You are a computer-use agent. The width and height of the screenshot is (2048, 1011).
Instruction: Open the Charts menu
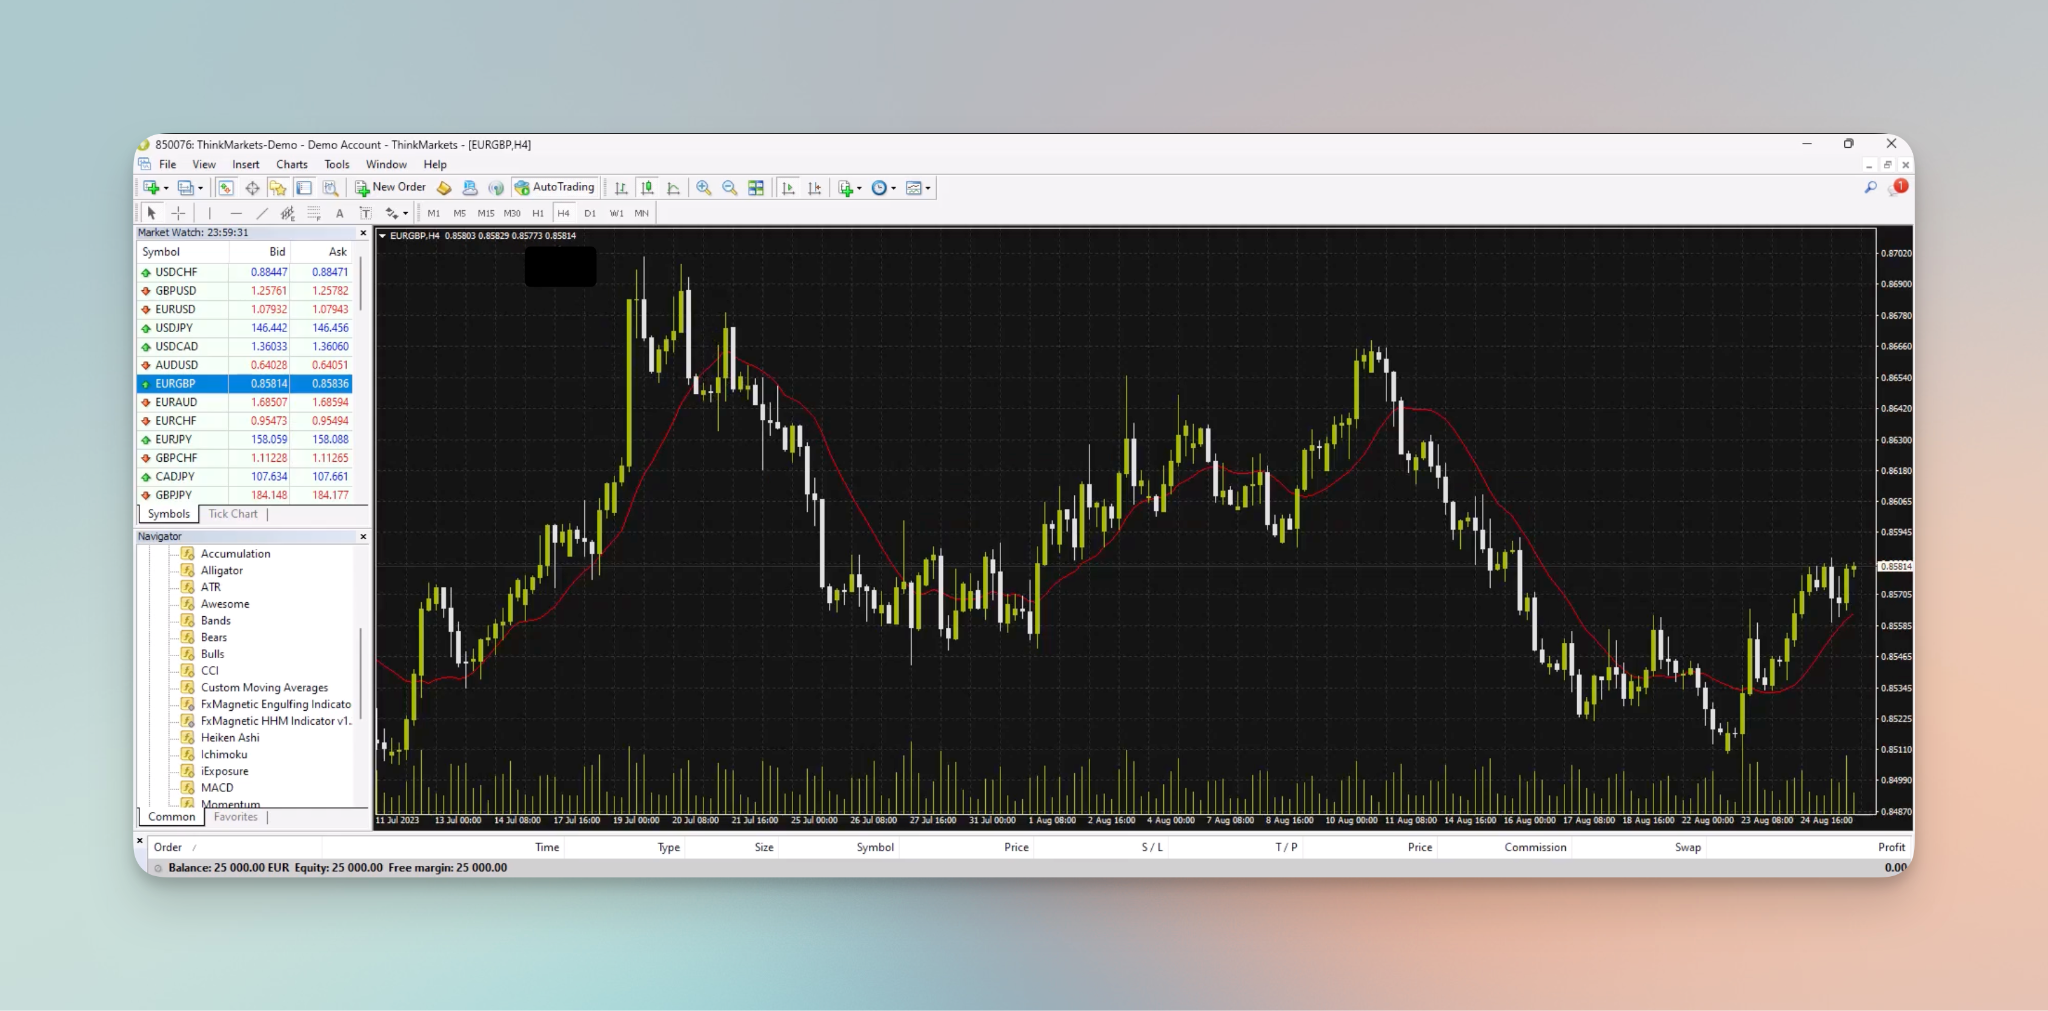pyautogui.click(x=292, y=165)
